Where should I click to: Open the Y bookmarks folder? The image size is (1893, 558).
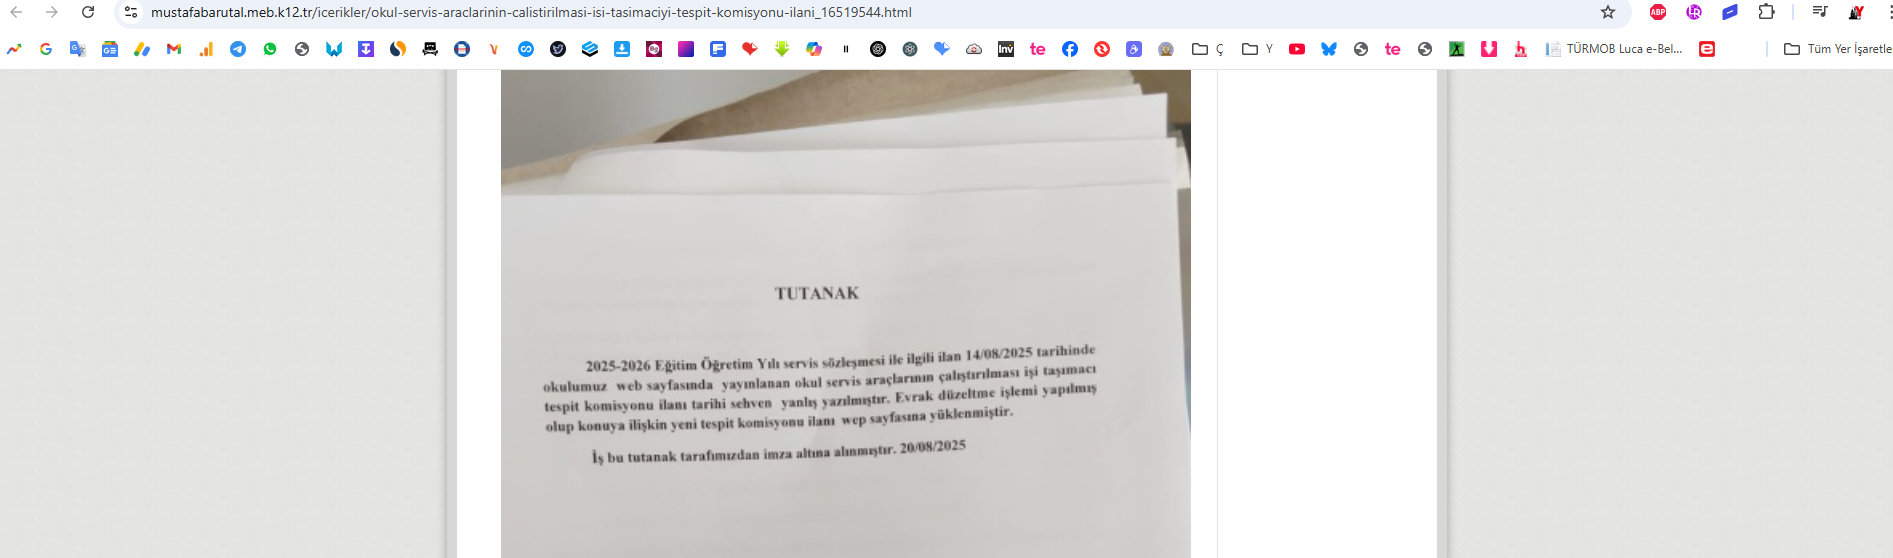pos(1258,49)
